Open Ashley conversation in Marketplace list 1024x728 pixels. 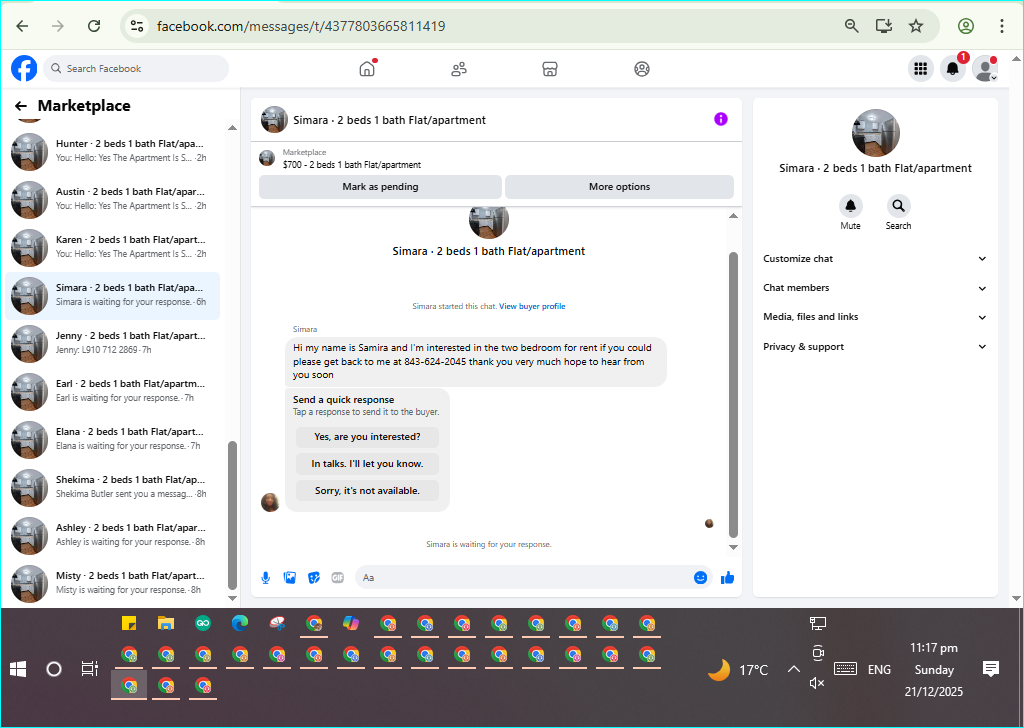112,535
